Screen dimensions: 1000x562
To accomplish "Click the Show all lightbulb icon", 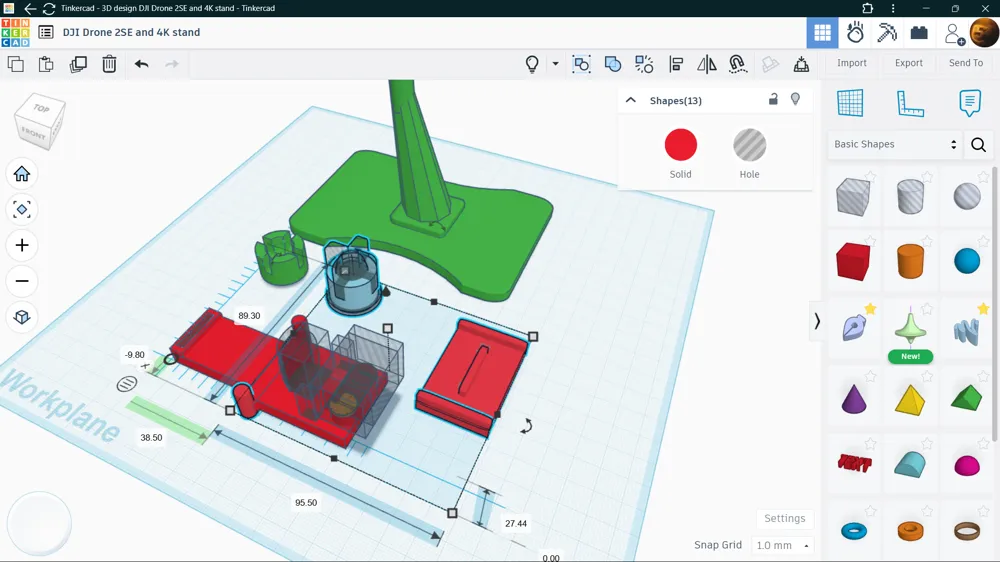I will click(532, 64).
